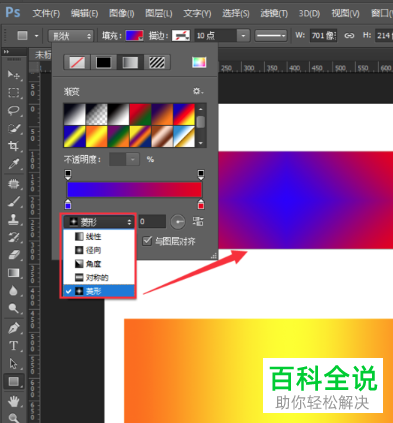Image resolution: width=393 pixels, height=423 pixels.
Task: Open the fill gradient swatch dropdown
Action: (x=134, y=35)
